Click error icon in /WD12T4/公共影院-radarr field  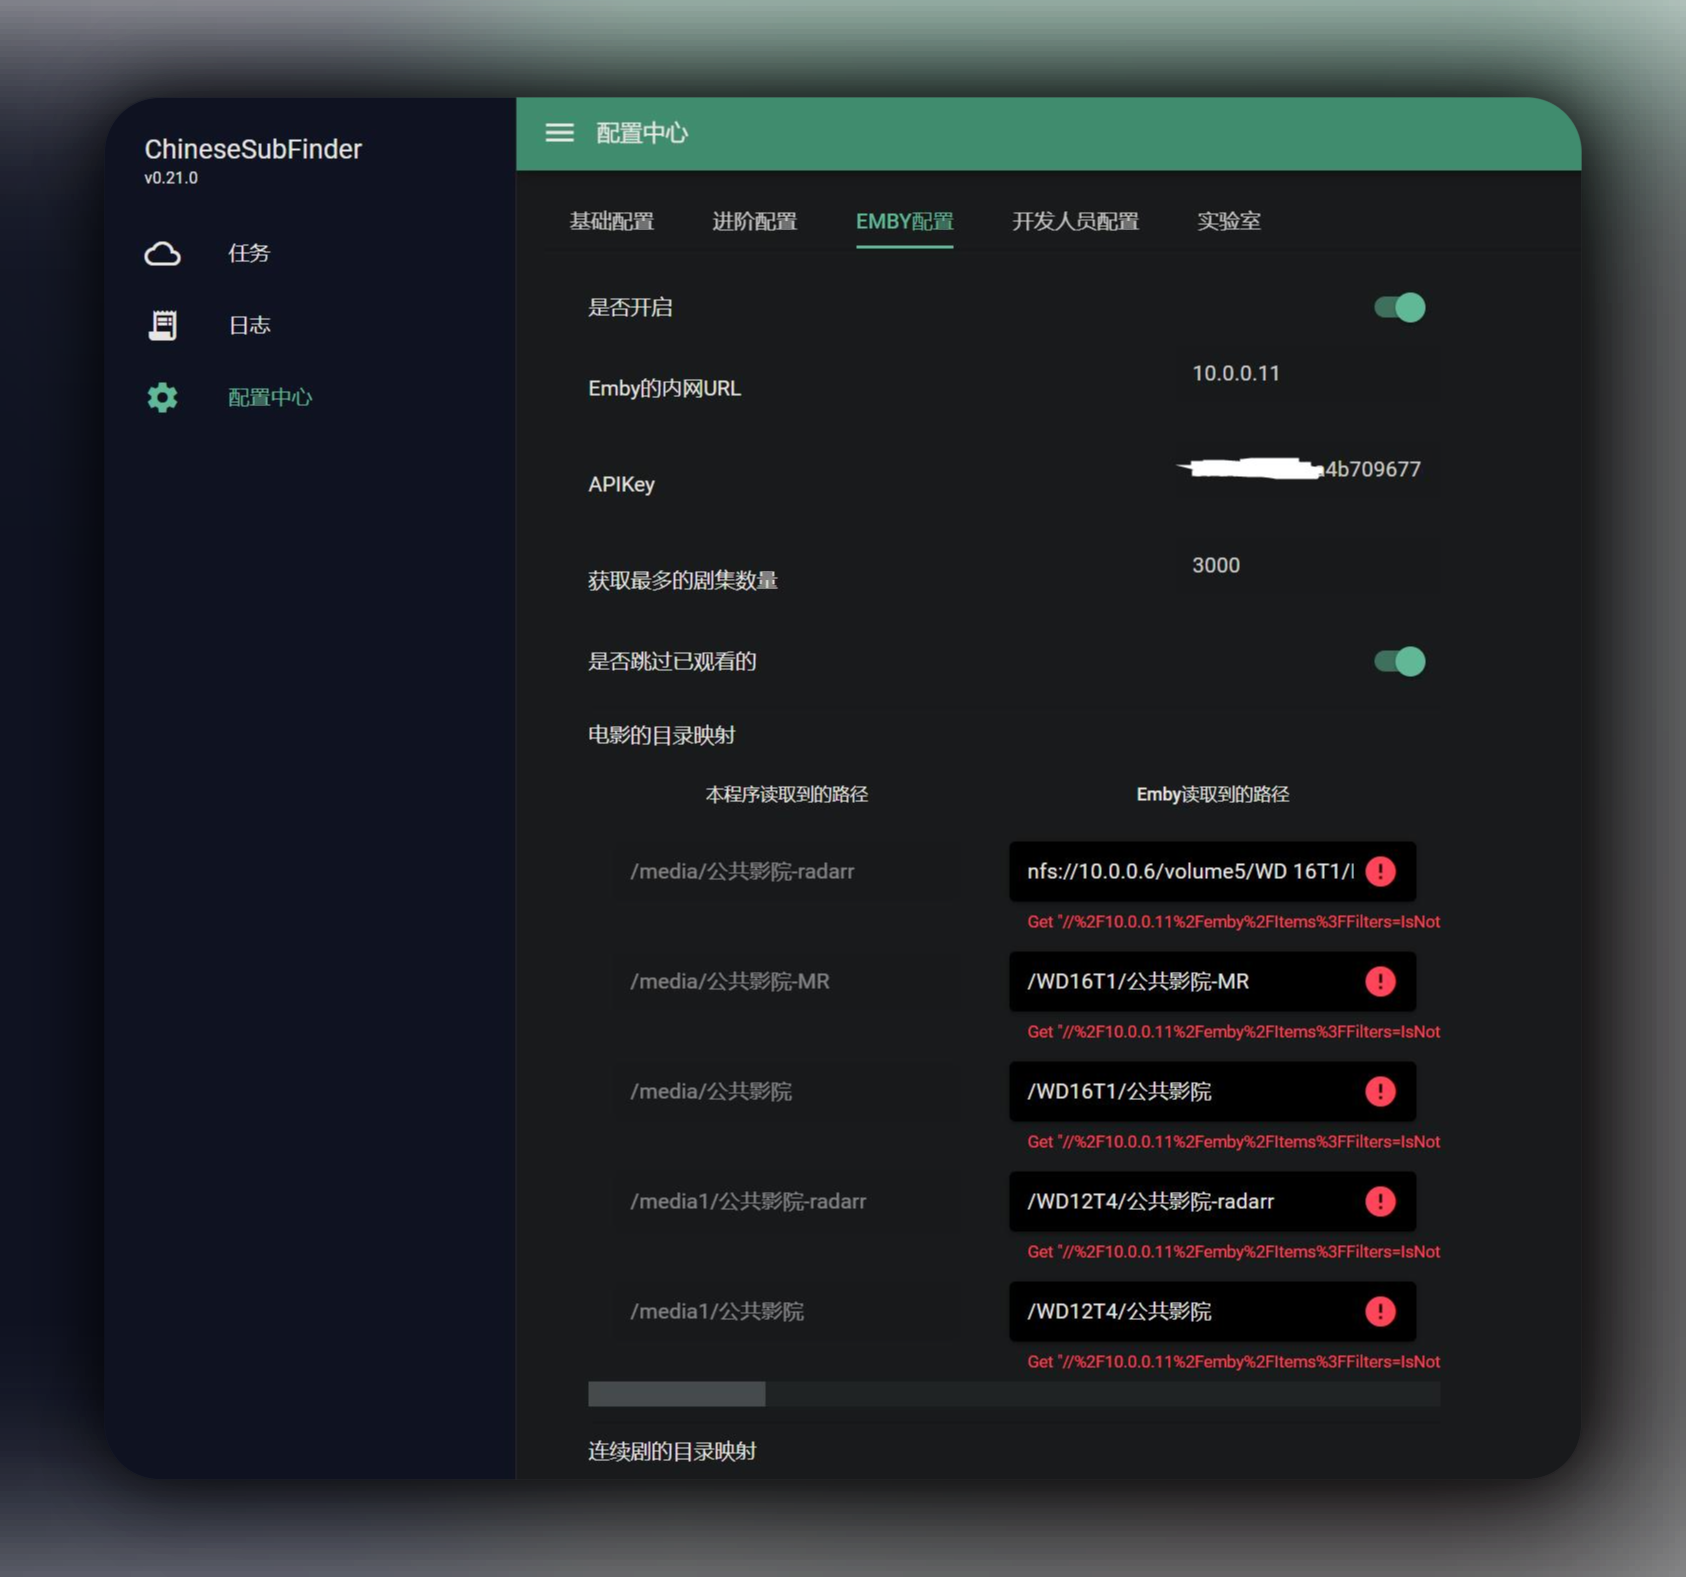[x=1380, y=1201]
